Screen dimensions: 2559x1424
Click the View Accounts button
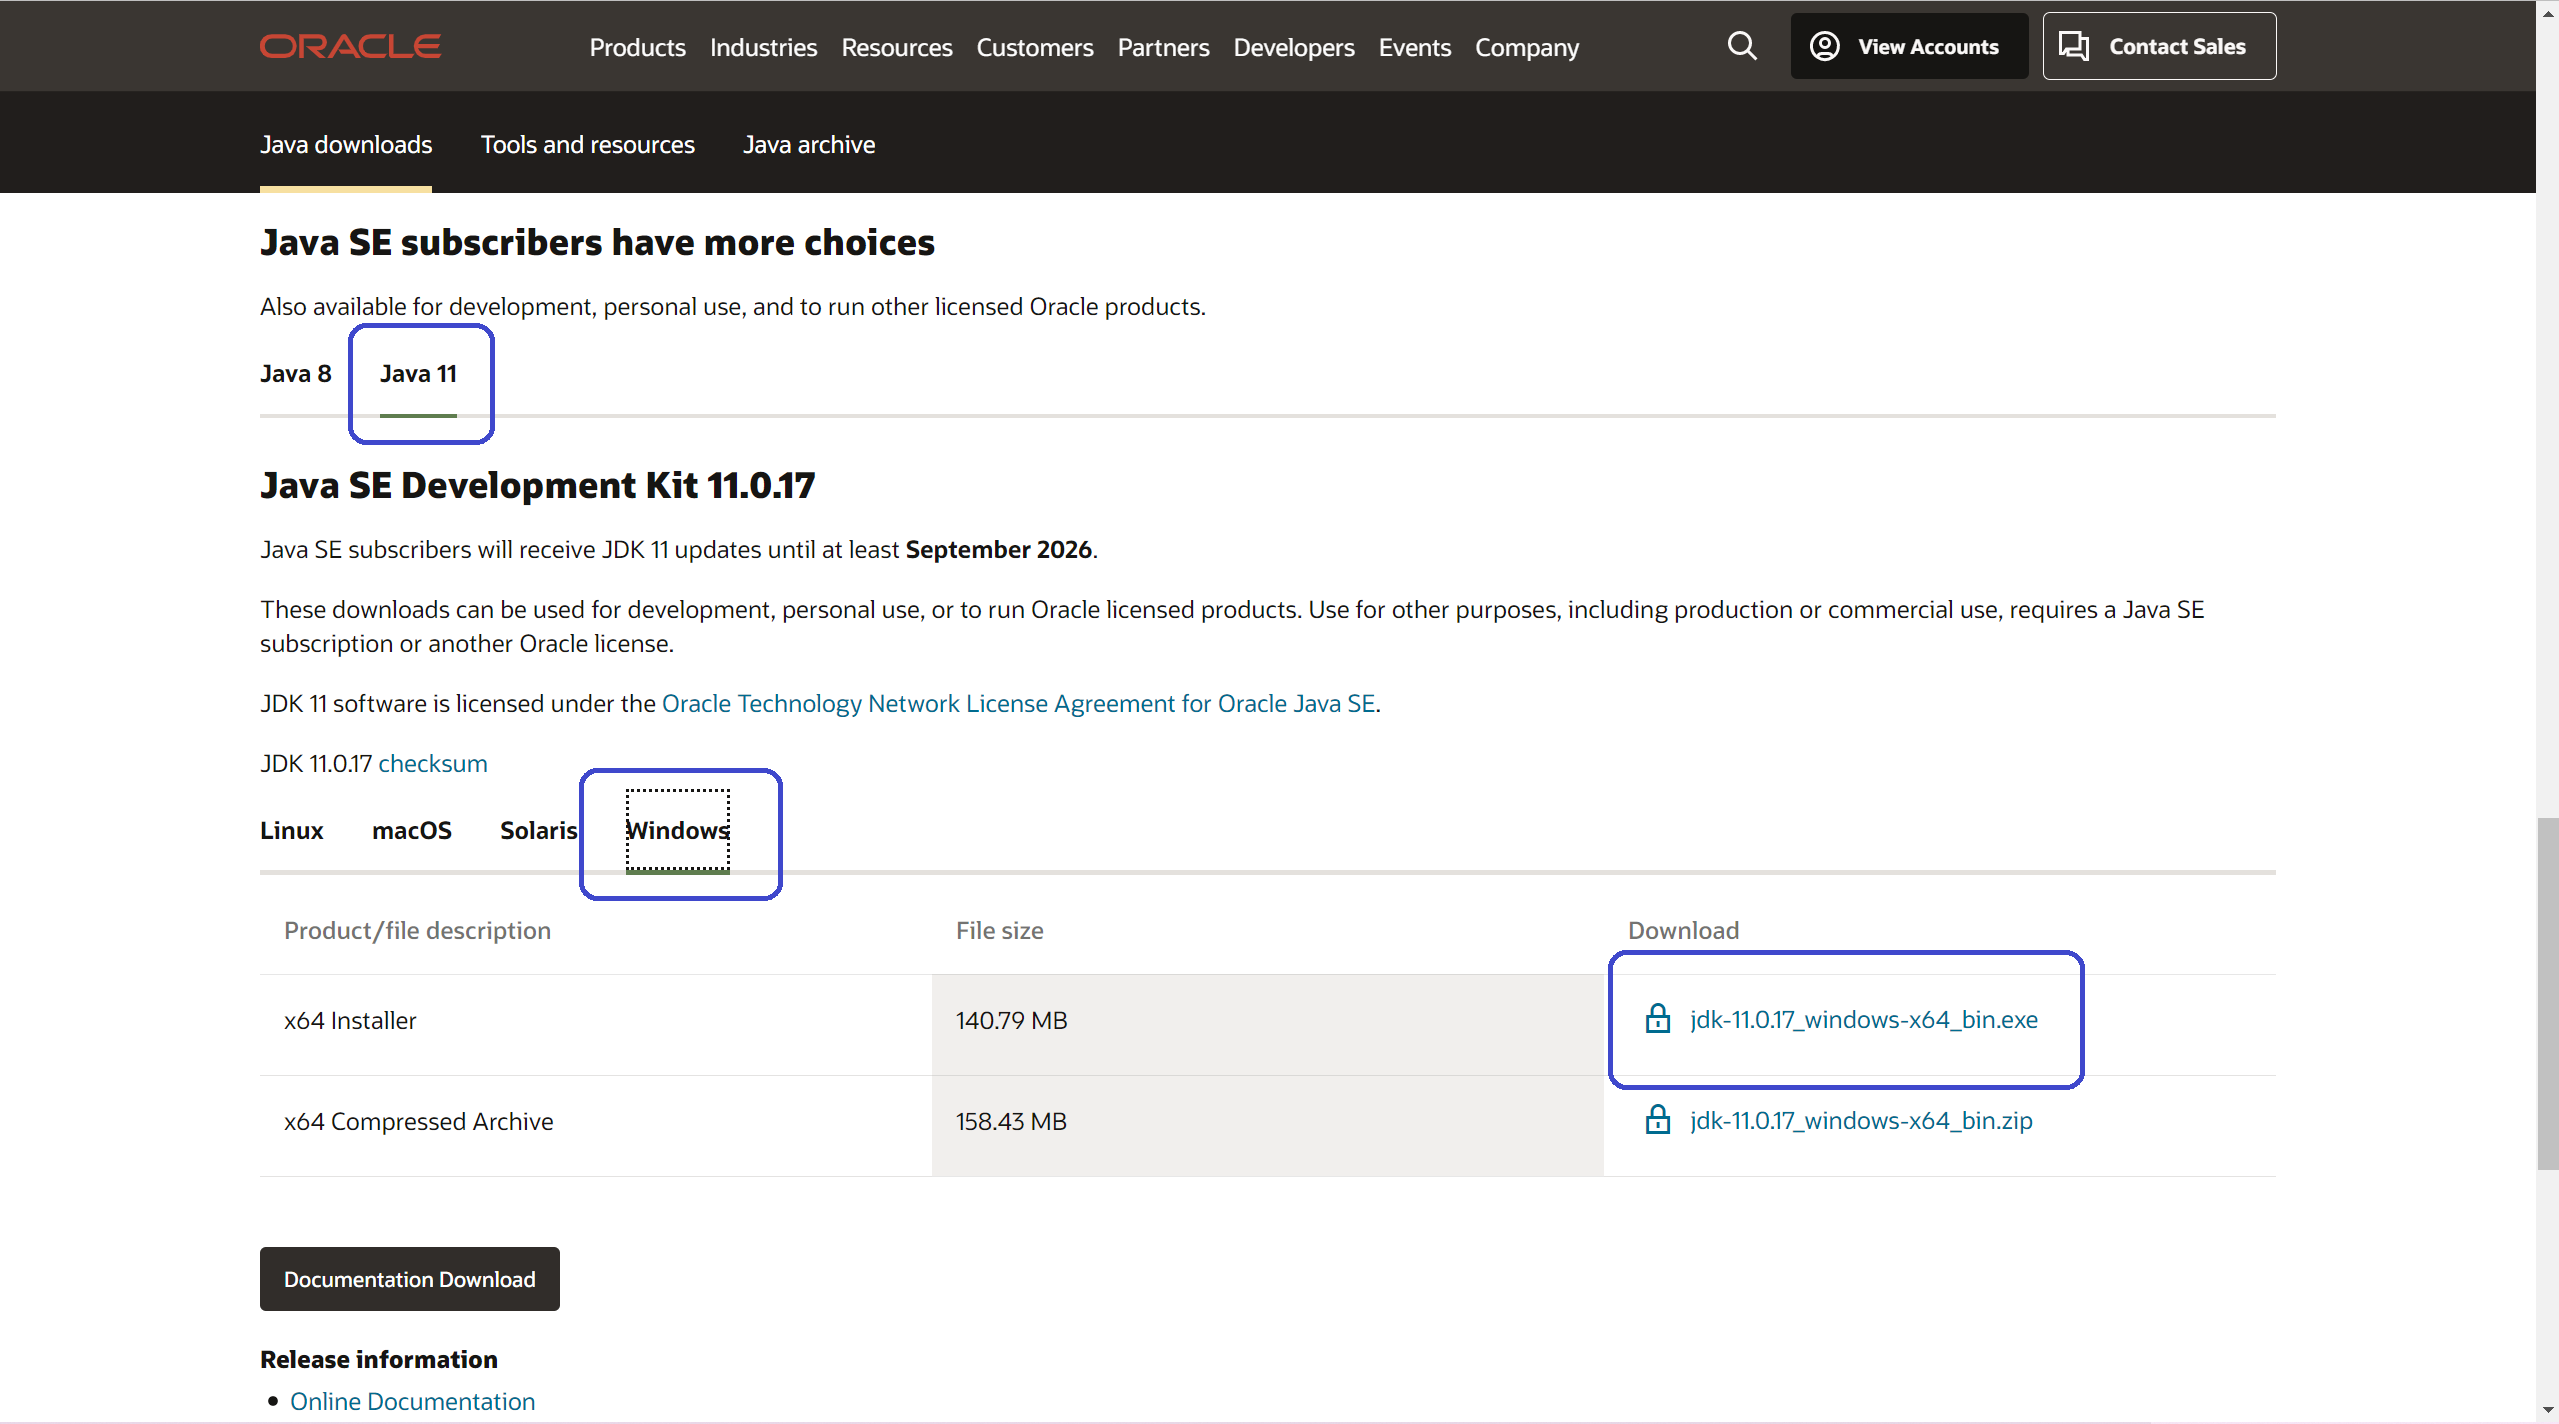click(x=1908, y=46)
